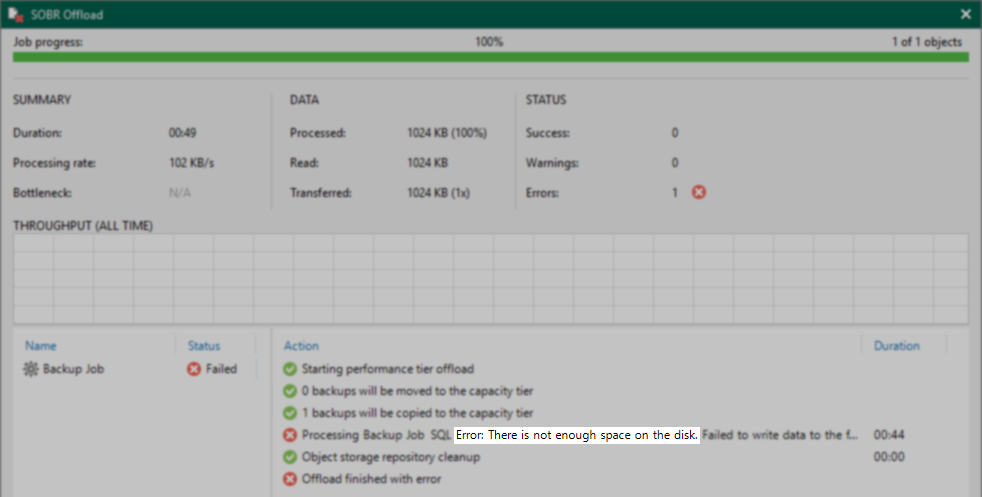Screen dimensions: 982x497
Task: Click the throughput graph area
Action: [491, 279]
